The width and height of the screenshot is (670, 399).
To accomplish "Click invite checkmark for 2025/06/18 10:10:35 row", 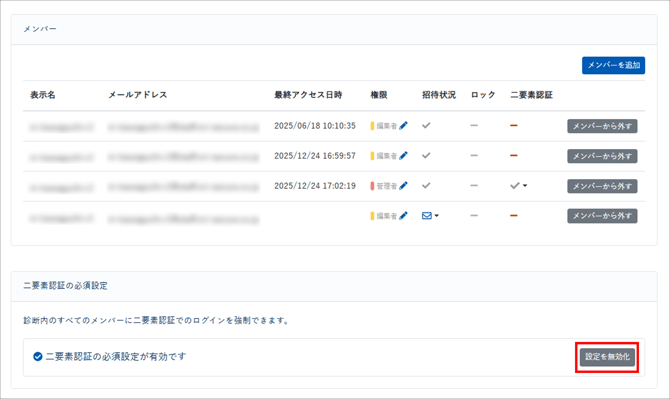I will tap(426, 126).
